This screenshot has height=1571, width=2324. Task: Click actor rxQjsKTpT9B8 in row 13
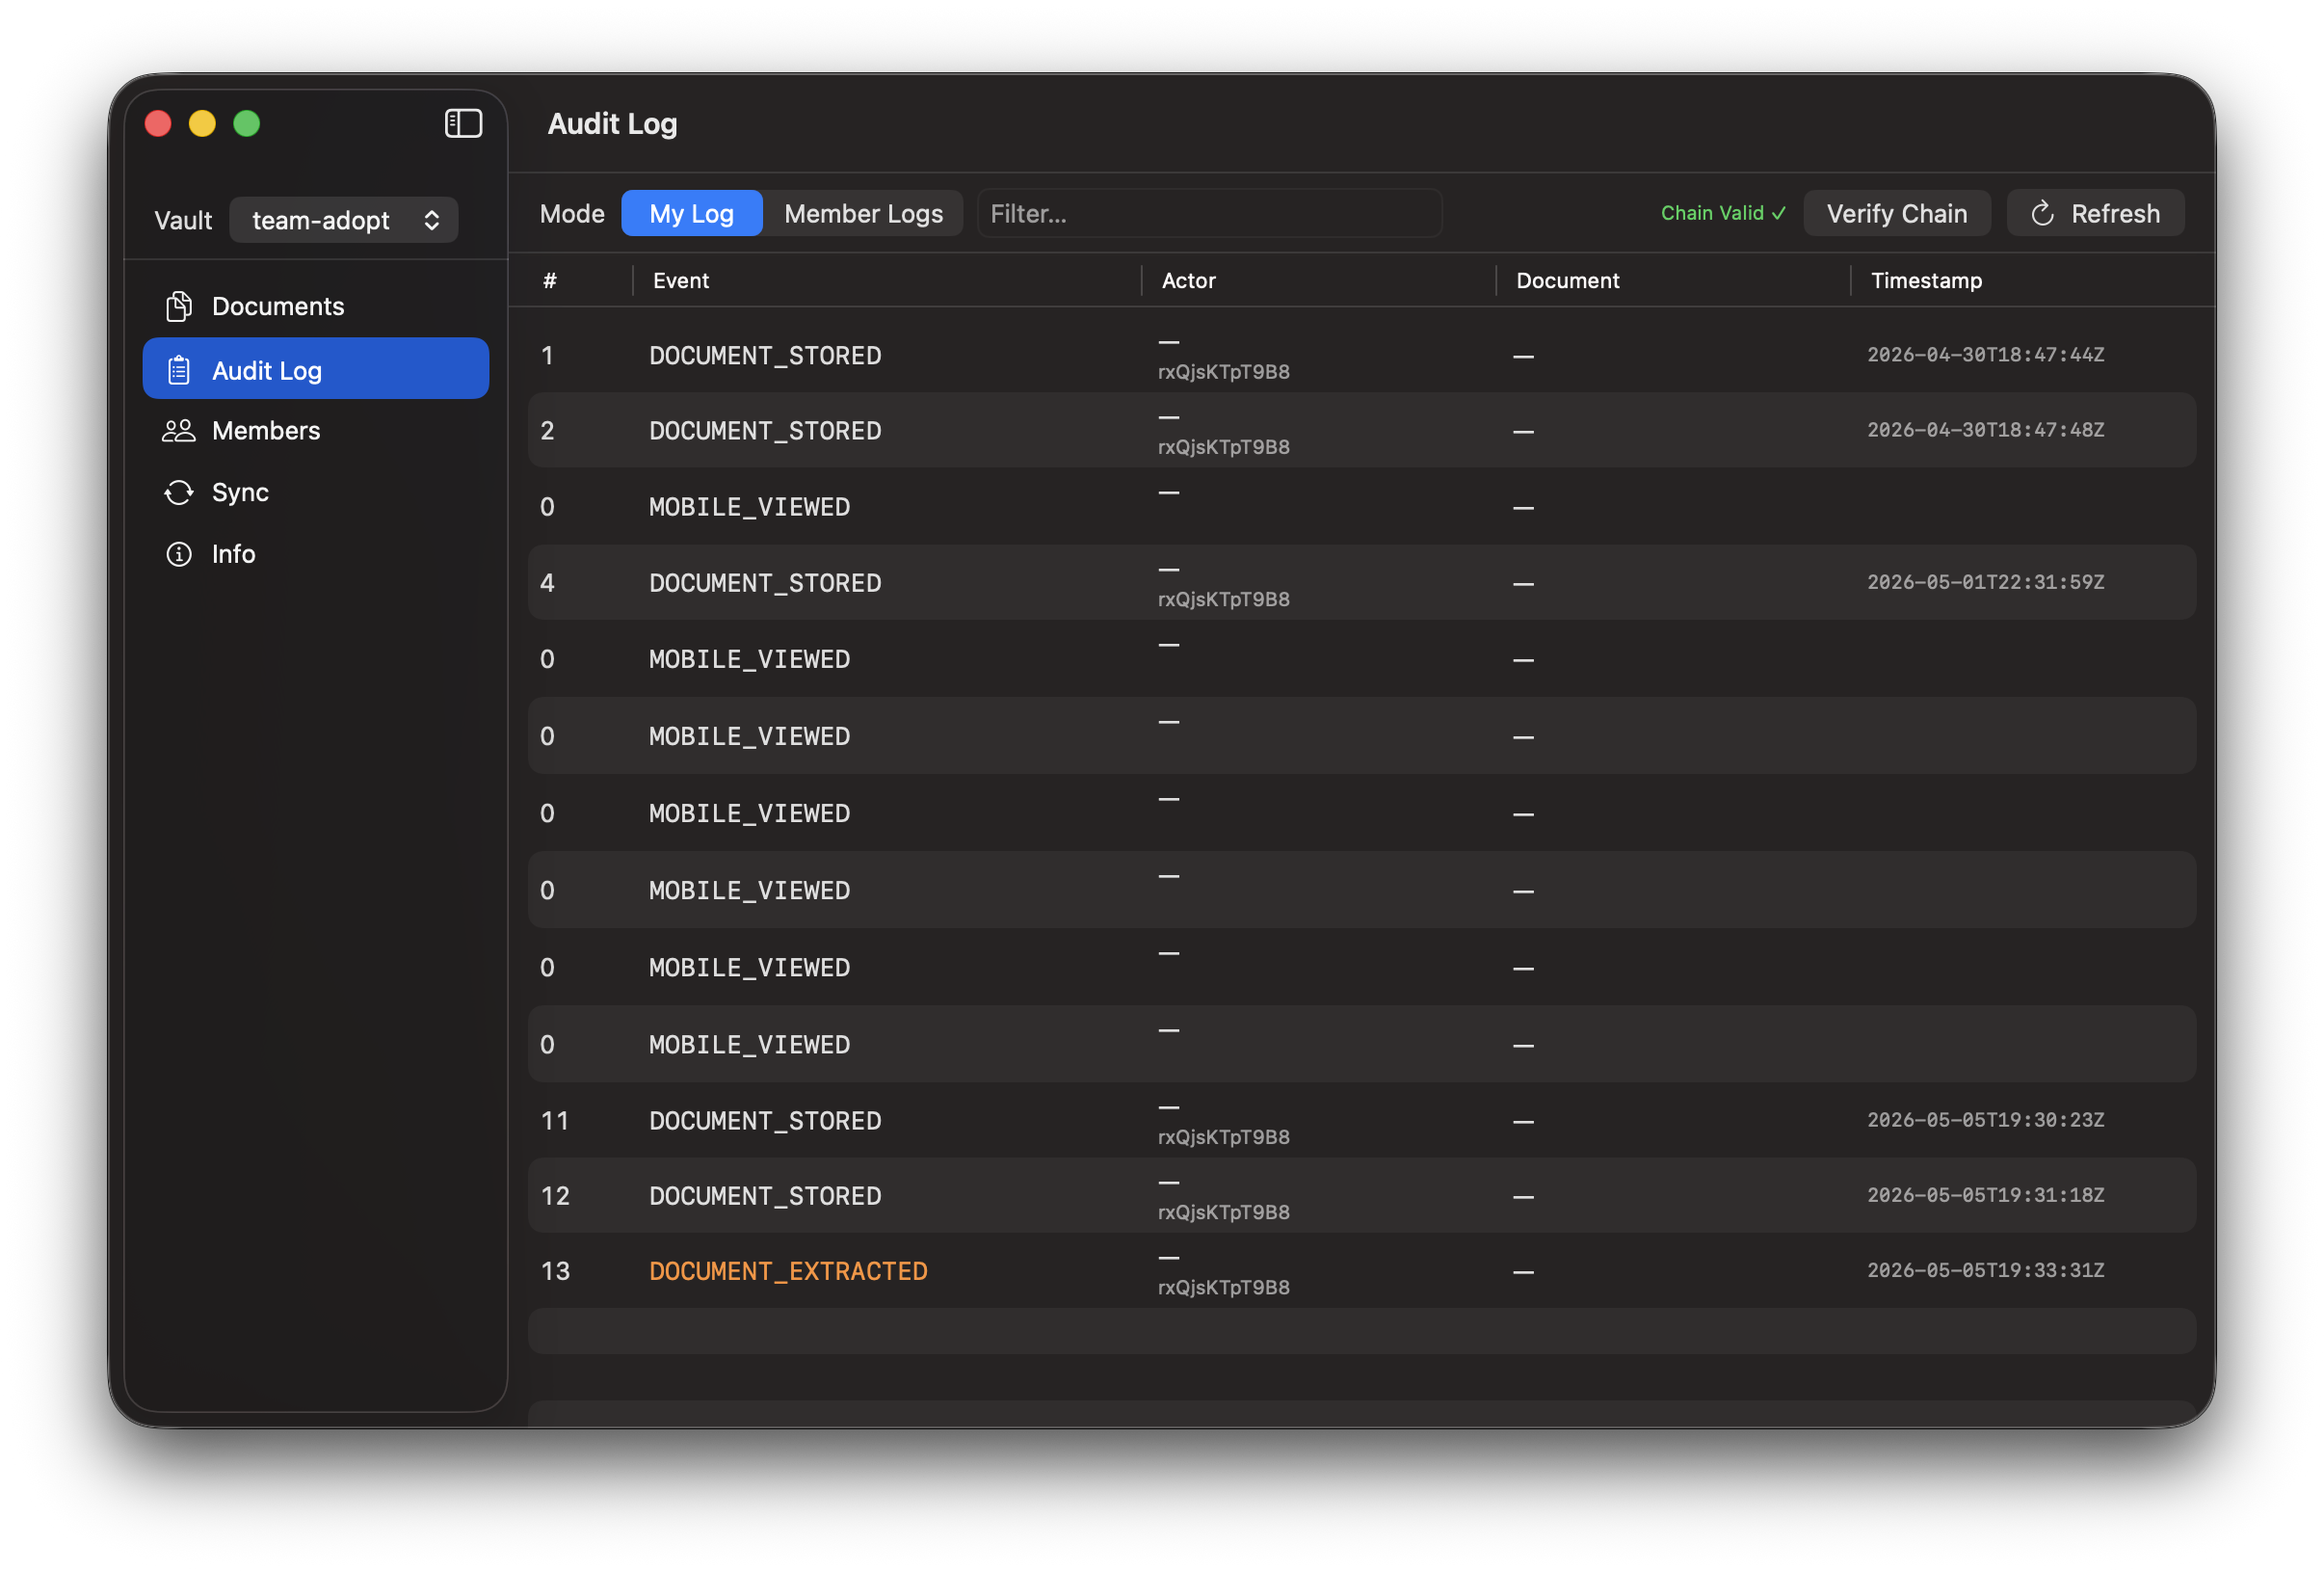click(1223, 1288)
